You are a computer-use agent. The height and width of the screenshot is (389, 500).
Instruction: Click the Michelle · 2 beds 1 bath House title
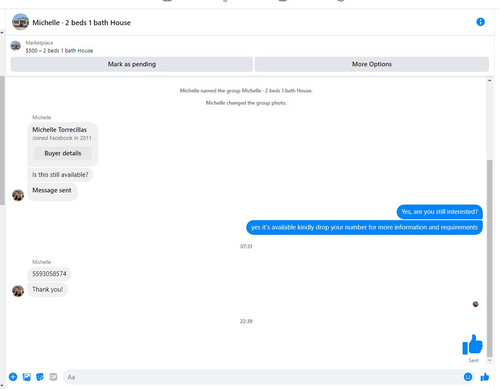(81, 23)
